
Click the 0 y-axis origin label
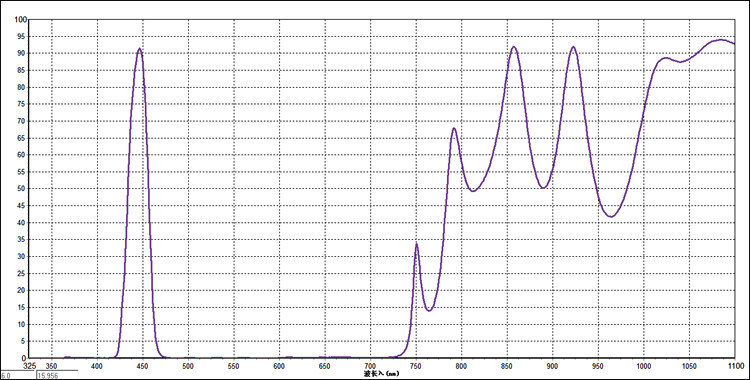pyautogui.click(x=24, y=358)
